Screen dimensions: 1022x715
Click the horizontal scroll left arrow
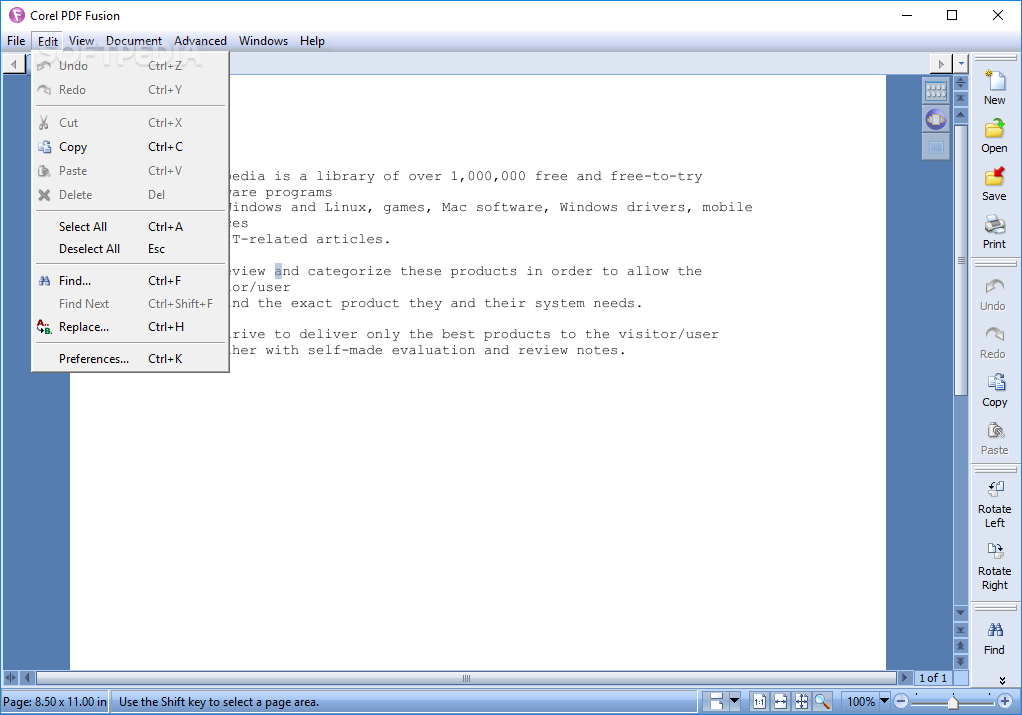pos(27,678)
